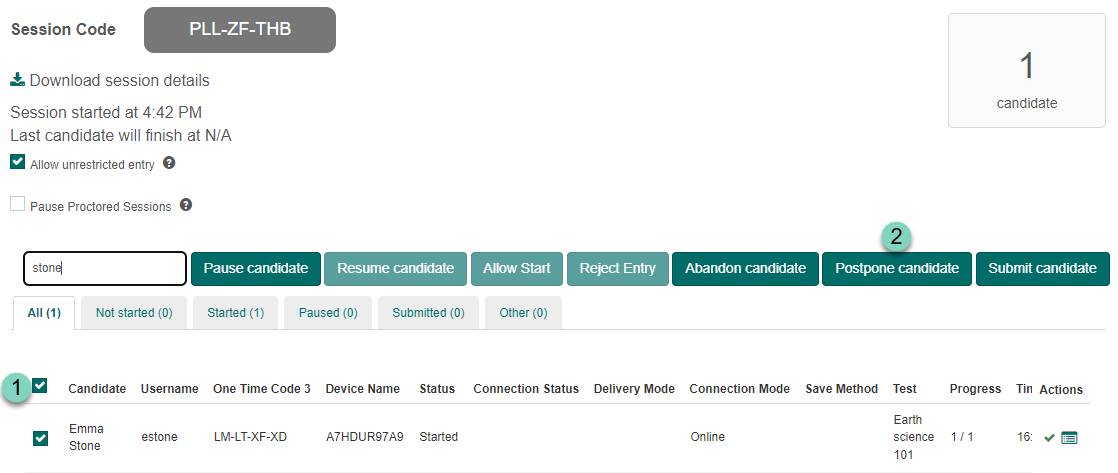The image size is (1118, 473).
Task: Click the green checkmark action icon
Action: [1049, 437]
